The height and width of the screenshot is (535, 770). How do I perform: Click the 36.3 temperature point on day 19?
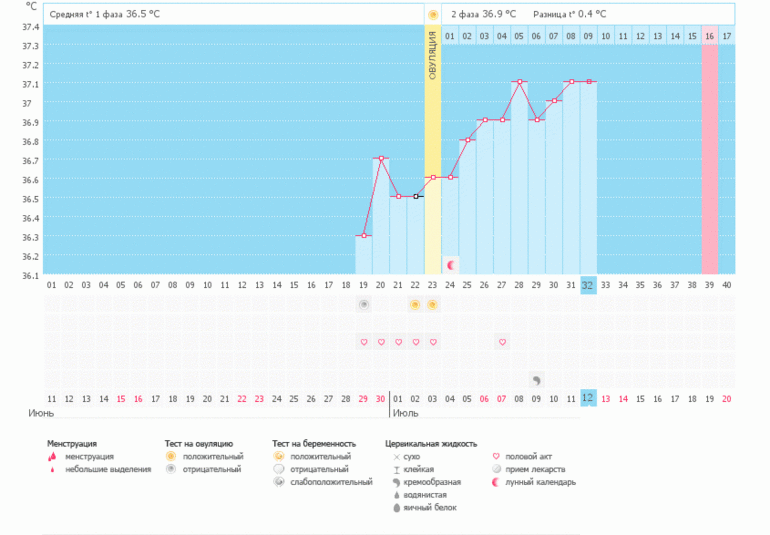tap(364, 235)
